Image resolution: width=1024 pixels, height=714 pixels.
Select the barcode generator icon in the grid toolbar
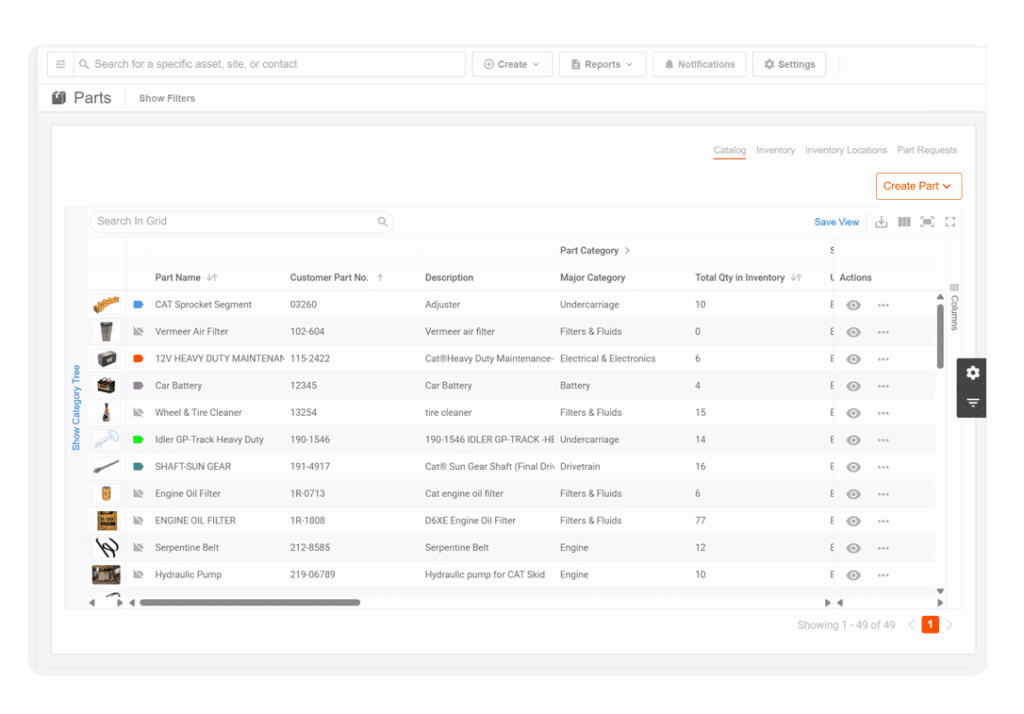[903, 221]
